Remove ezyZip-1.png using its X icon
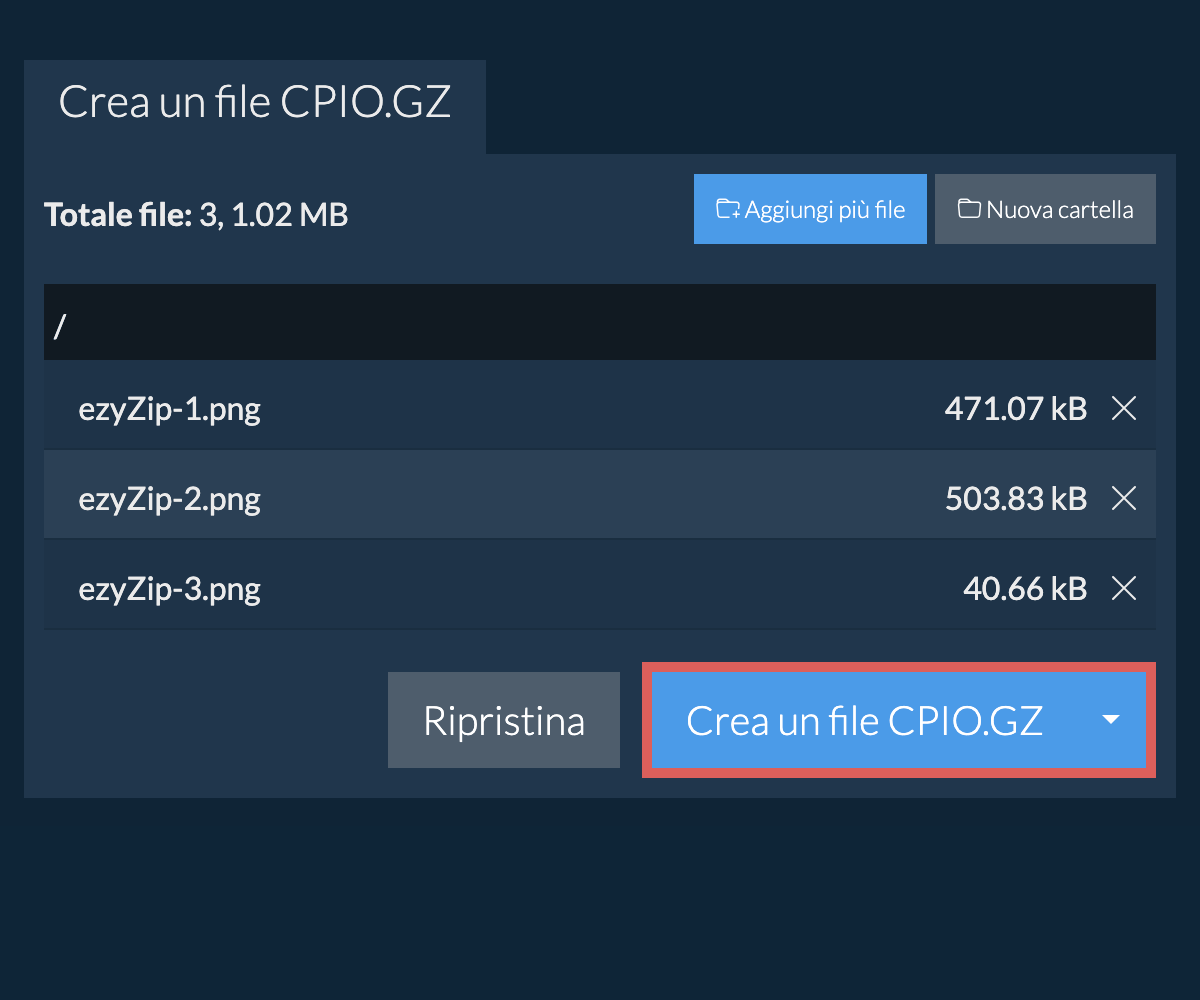This screenshot has width=1200, height=1000. 1124,408
